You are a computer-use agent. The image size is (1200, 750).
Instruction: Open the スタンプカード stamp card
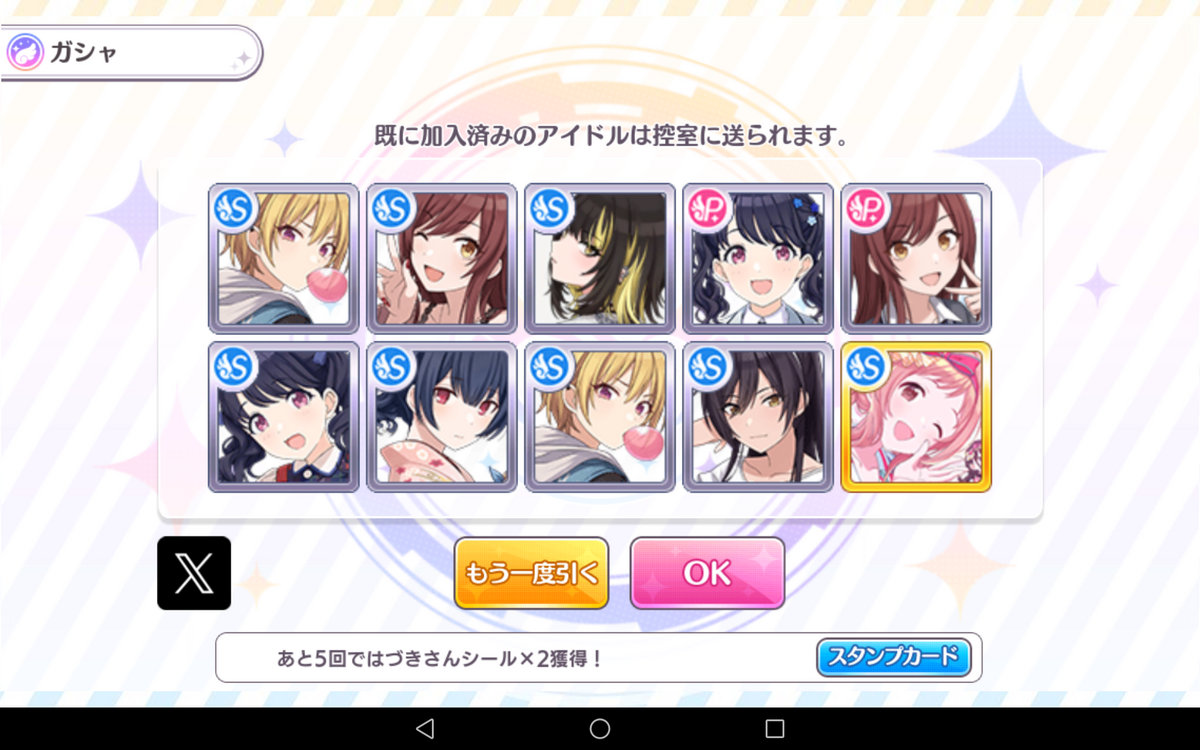[894, 657]
